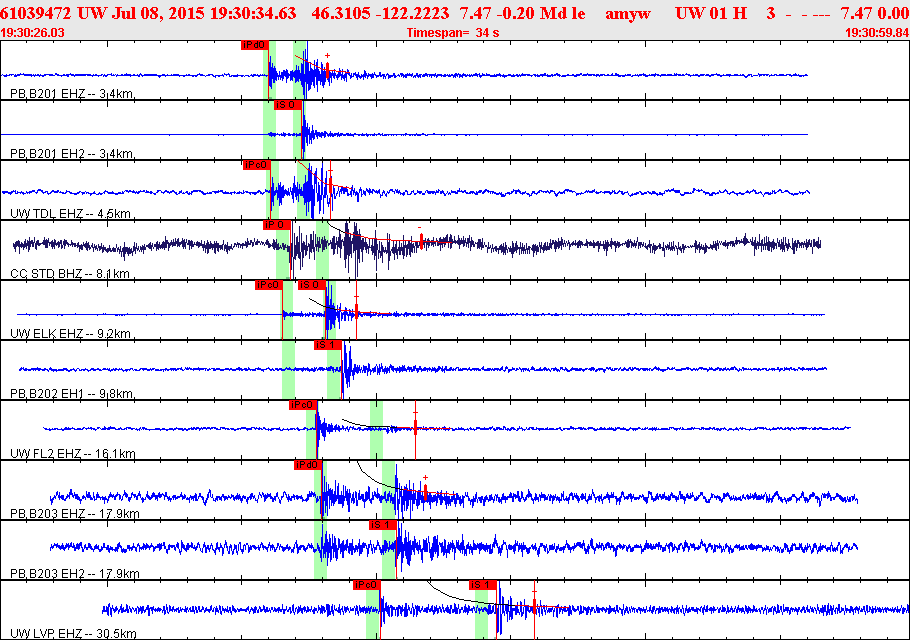Image resolution: width=910 pixels, height=640 pixels.
Task: Select the UW FL2 EHZ -- 16.1km label
Action: (72, 454)
